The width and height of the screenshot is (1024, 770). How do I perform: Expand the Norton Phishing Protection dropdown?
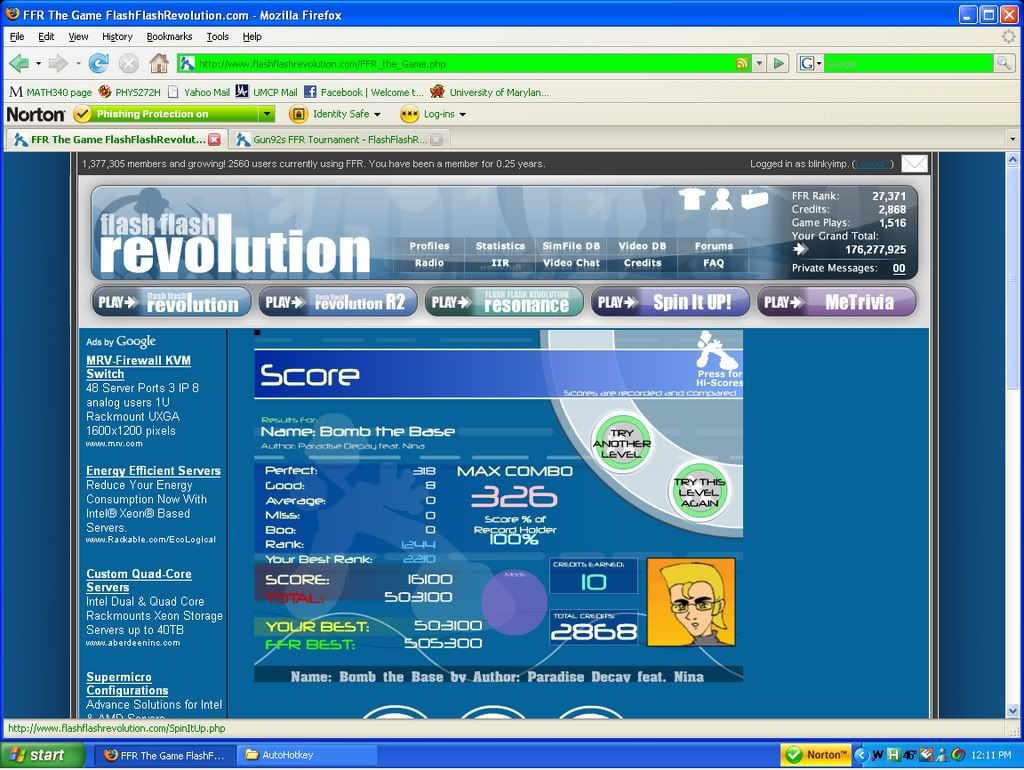(x=266, y=114)
